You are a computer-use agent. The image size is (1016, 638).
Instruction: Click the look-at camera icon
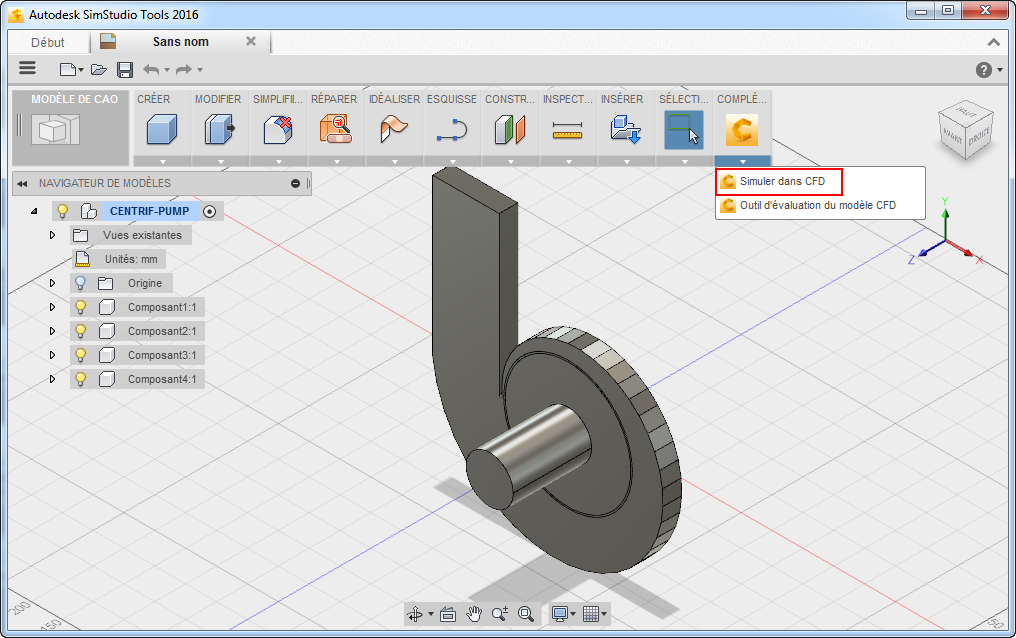448,614
